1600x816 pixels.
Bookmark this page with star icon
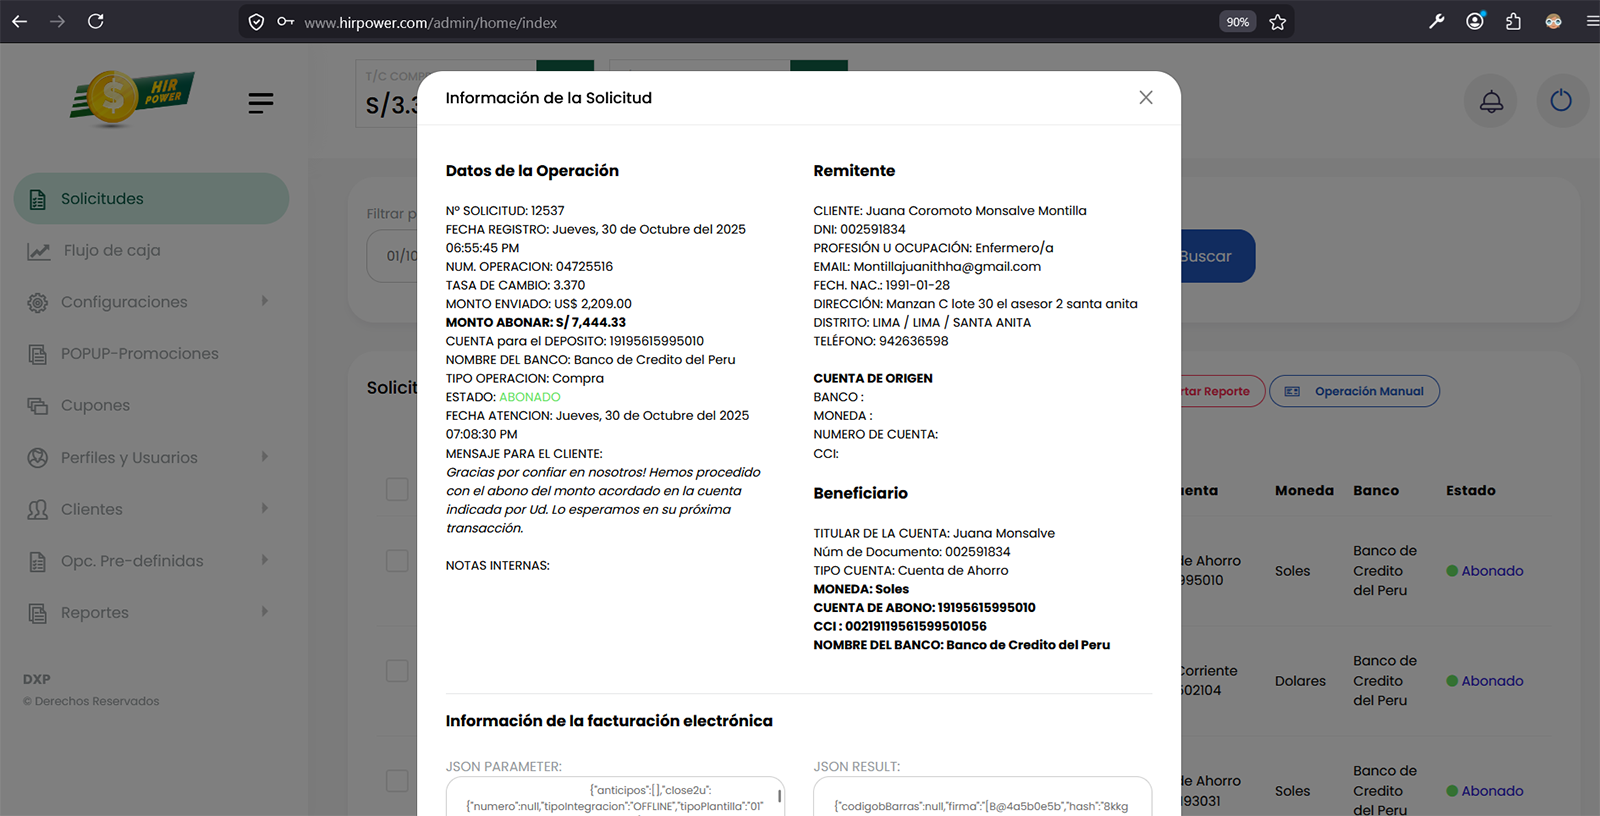click(1277, 22)
